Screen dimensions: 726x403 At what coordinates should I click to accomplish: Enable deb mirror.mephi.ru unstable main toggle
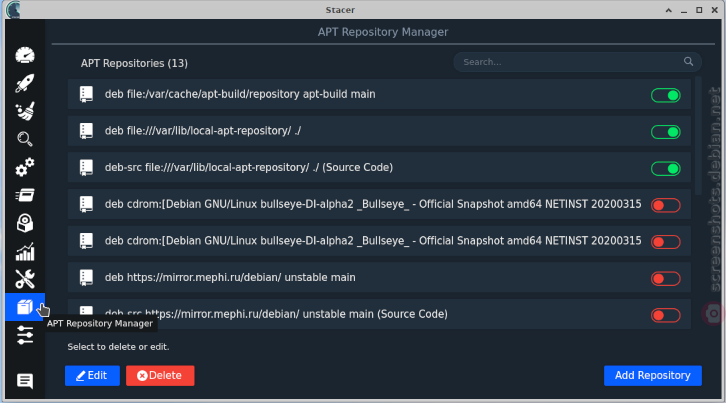pyautogui.click(x=665, y=279)
